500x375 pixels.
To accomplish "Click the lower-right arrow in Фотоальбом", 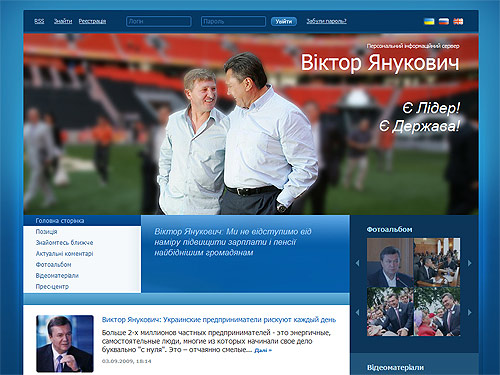I will point(470,312).
